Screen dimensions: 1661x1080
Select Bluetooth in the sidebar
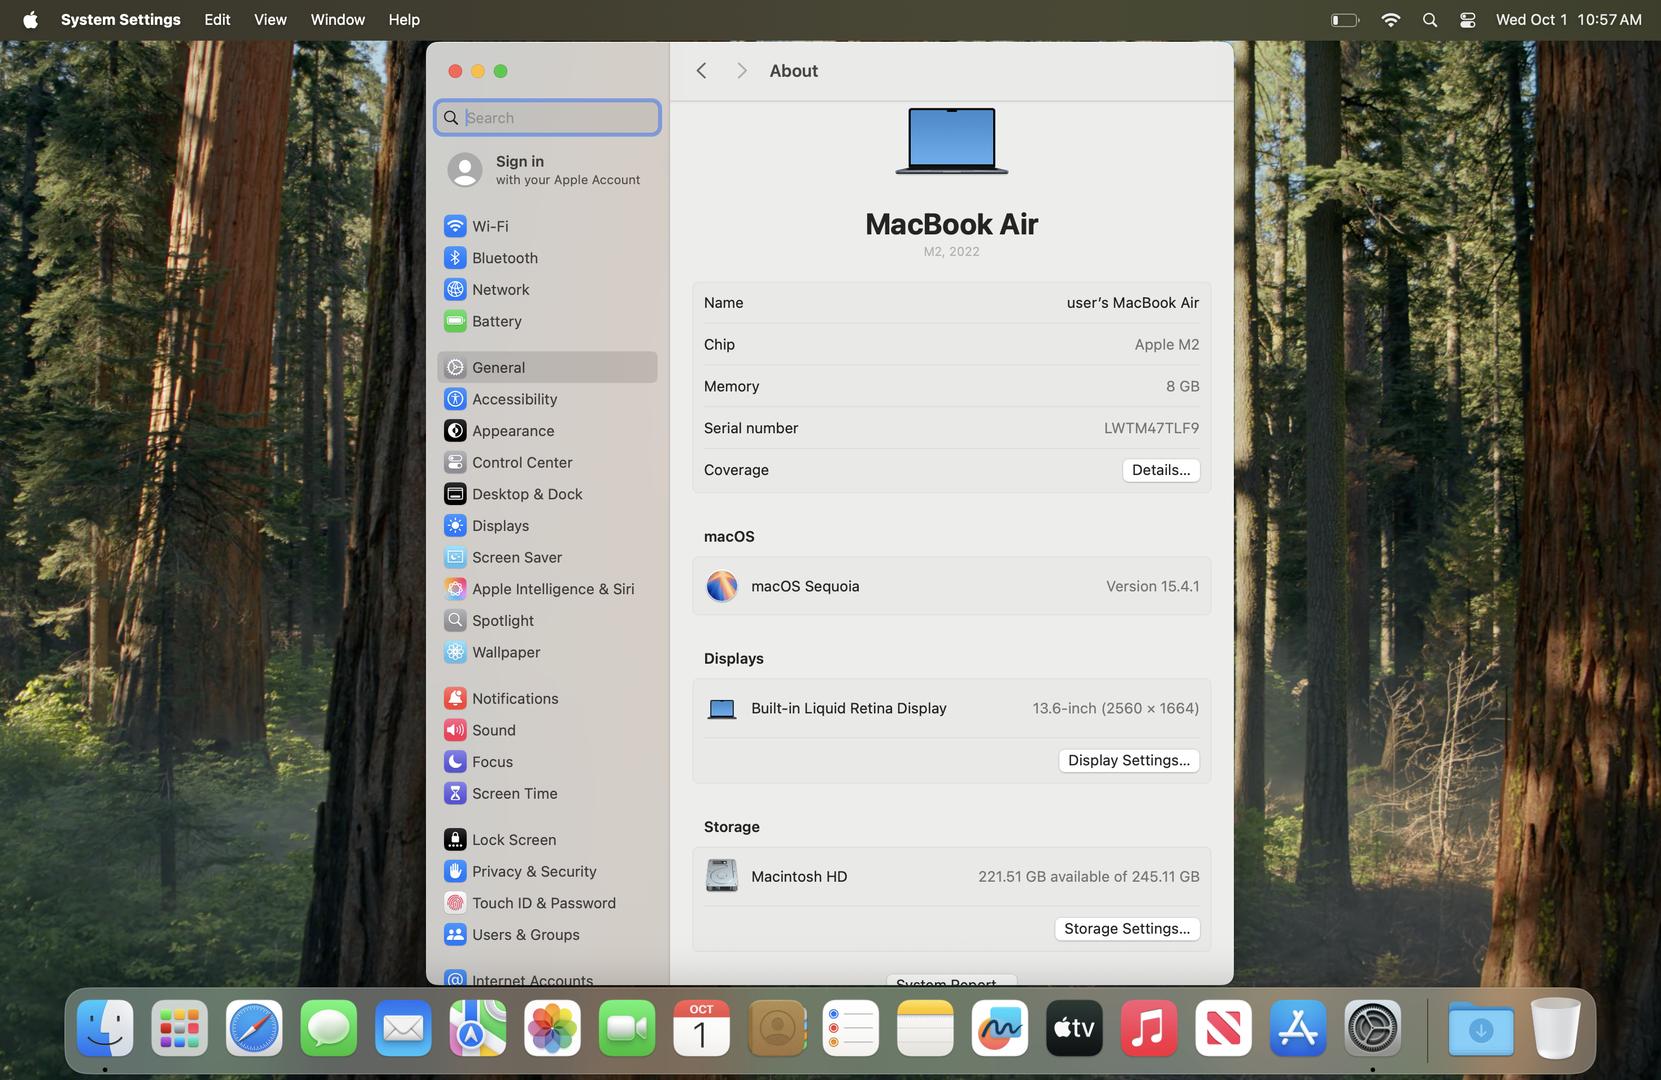coord(504,258)
